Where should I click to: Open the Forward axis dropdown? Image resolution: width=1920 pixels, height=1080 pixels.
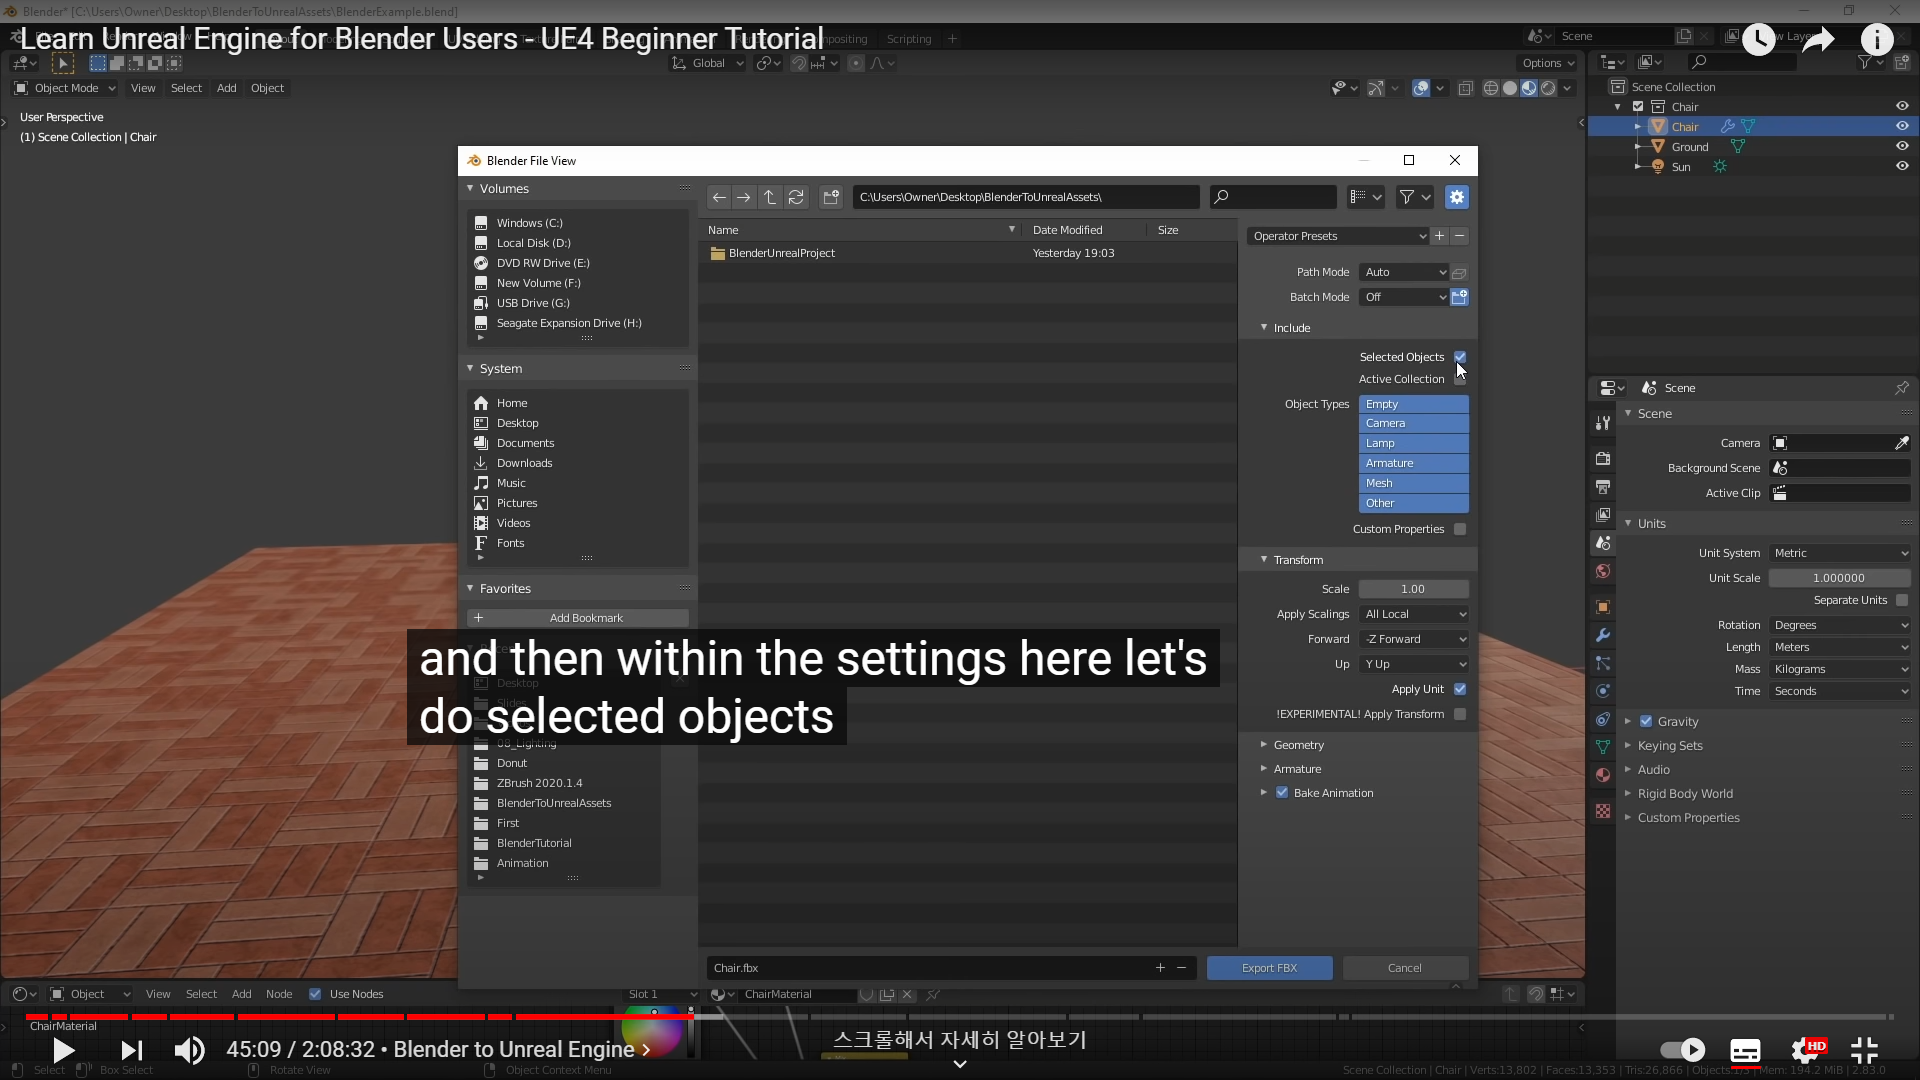coord(1414,639)
